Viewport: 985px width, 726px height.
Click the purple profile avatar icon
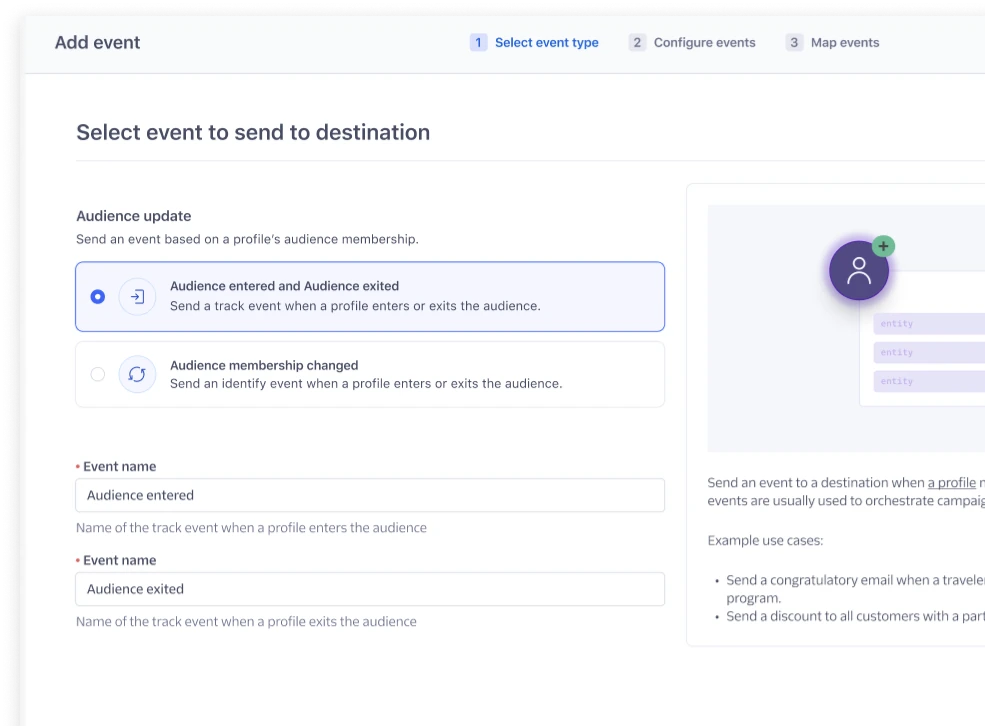(x=859, y=271)
